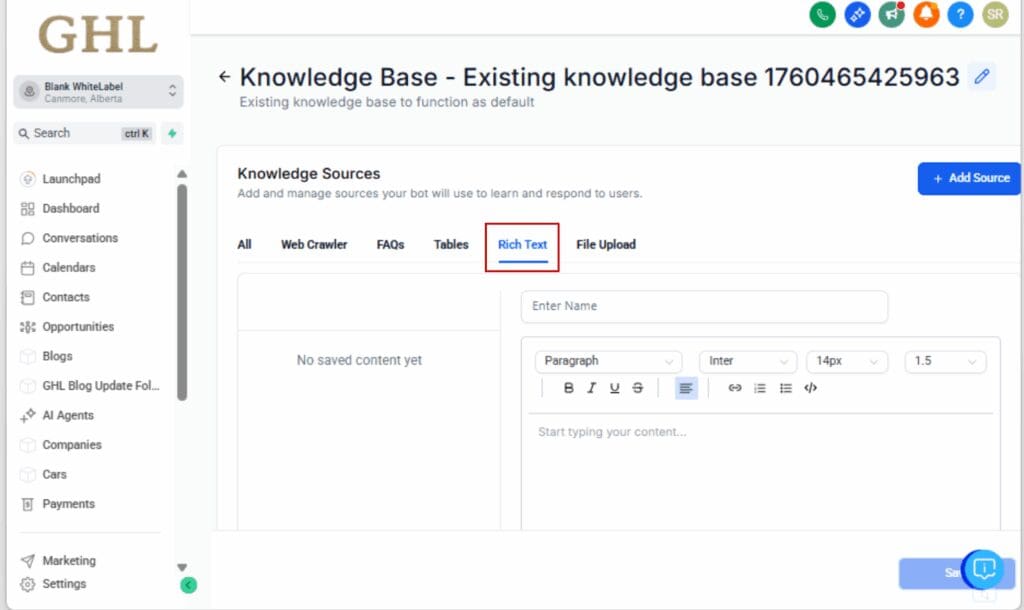1024x610 pixels.
Task: Click the Add Source button
Action: tap(969, 178)
